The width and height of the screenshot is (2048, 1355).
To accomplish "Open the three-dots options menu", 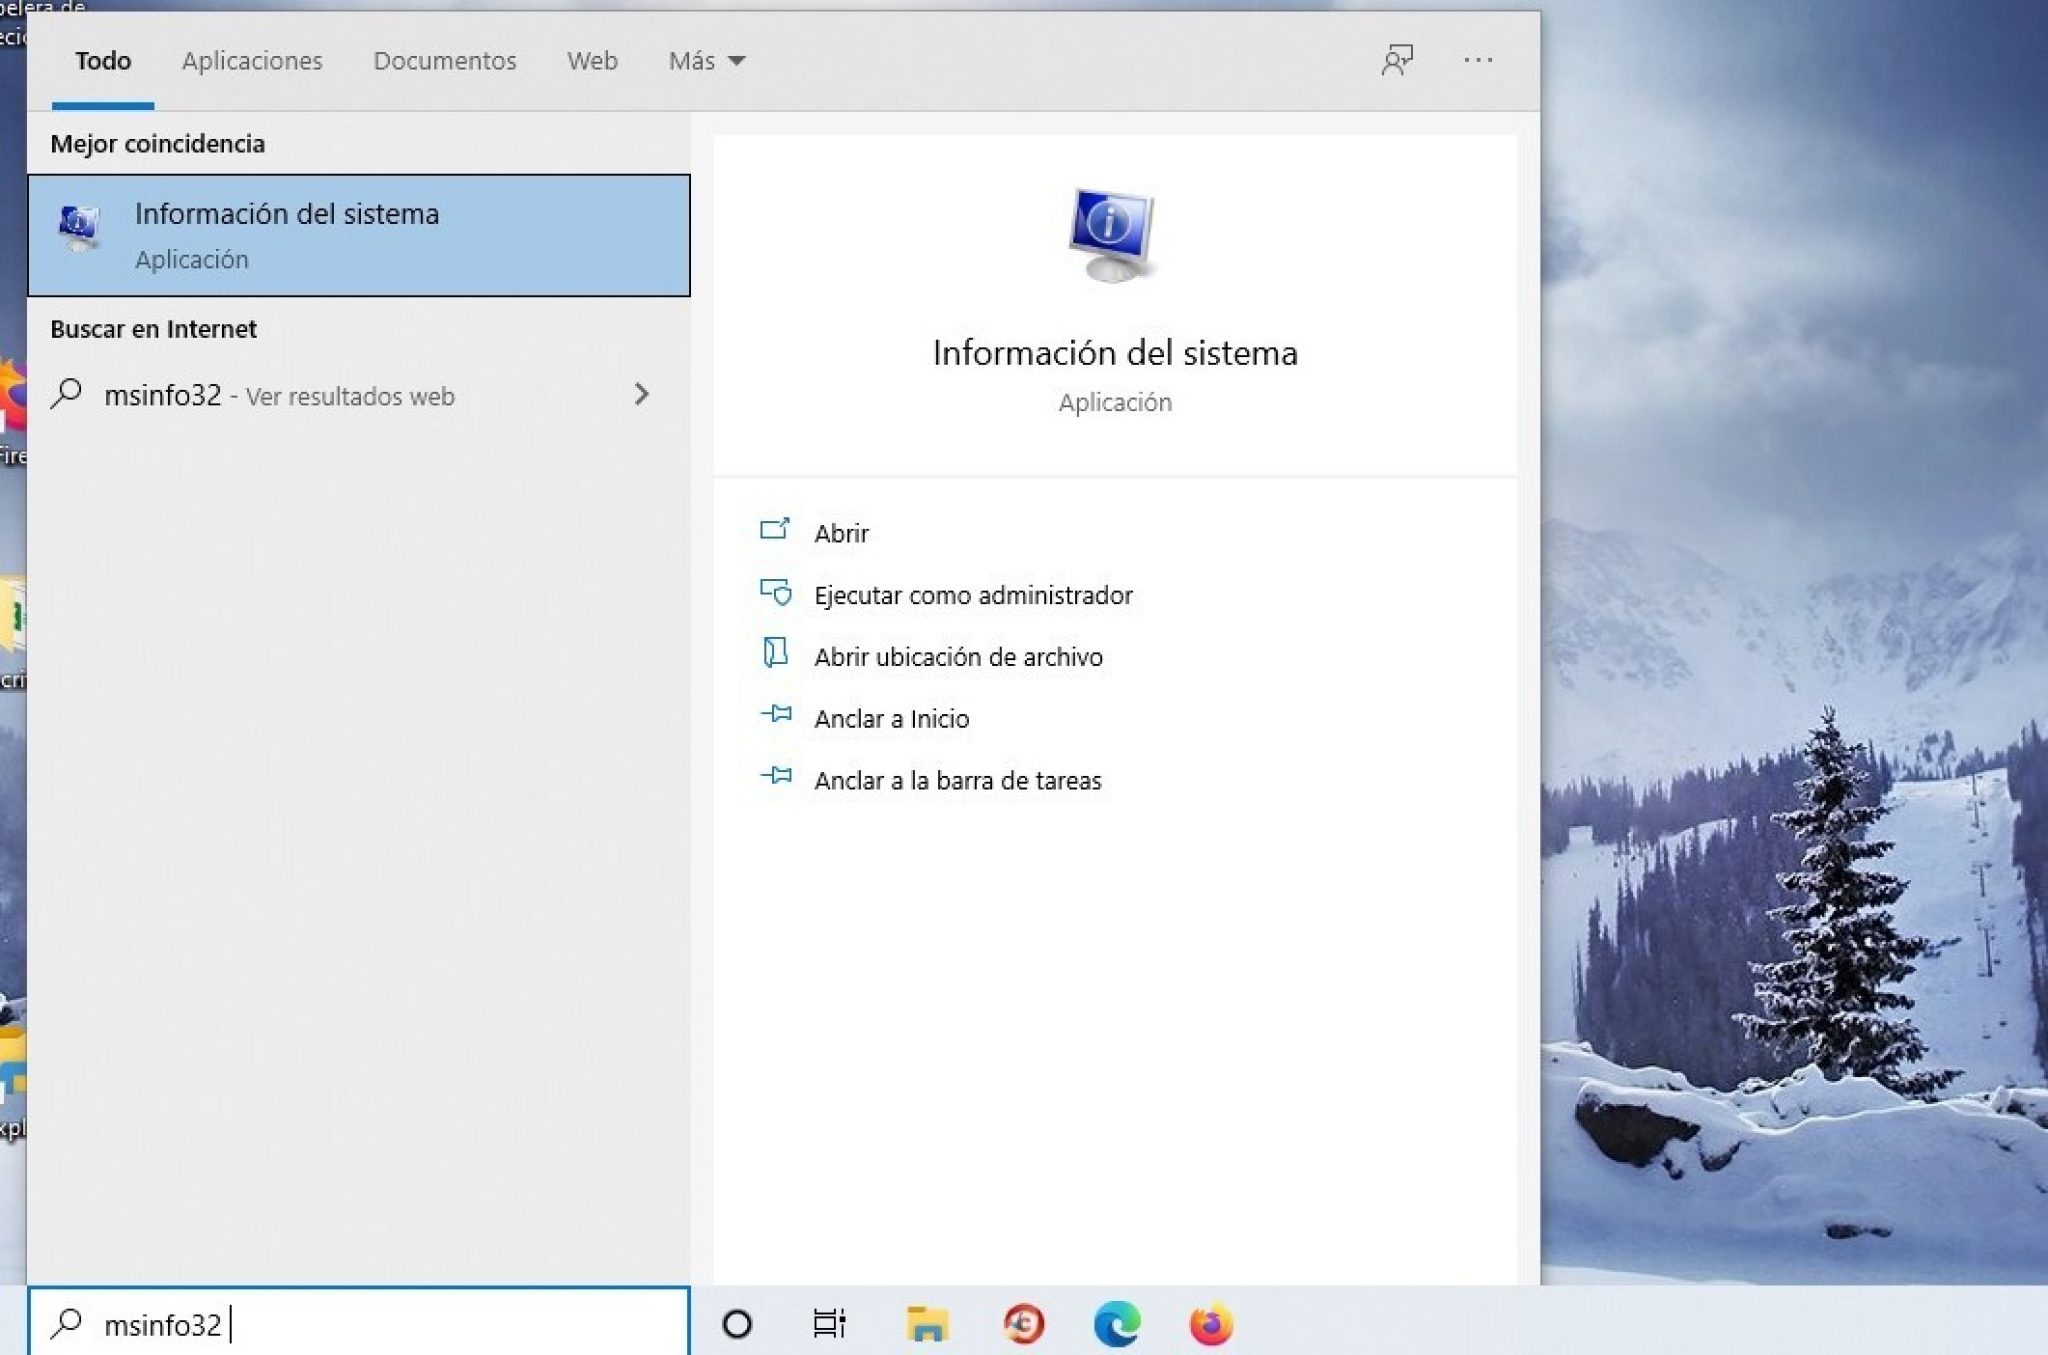I will pyautogui.click(x=1477, y=60).
